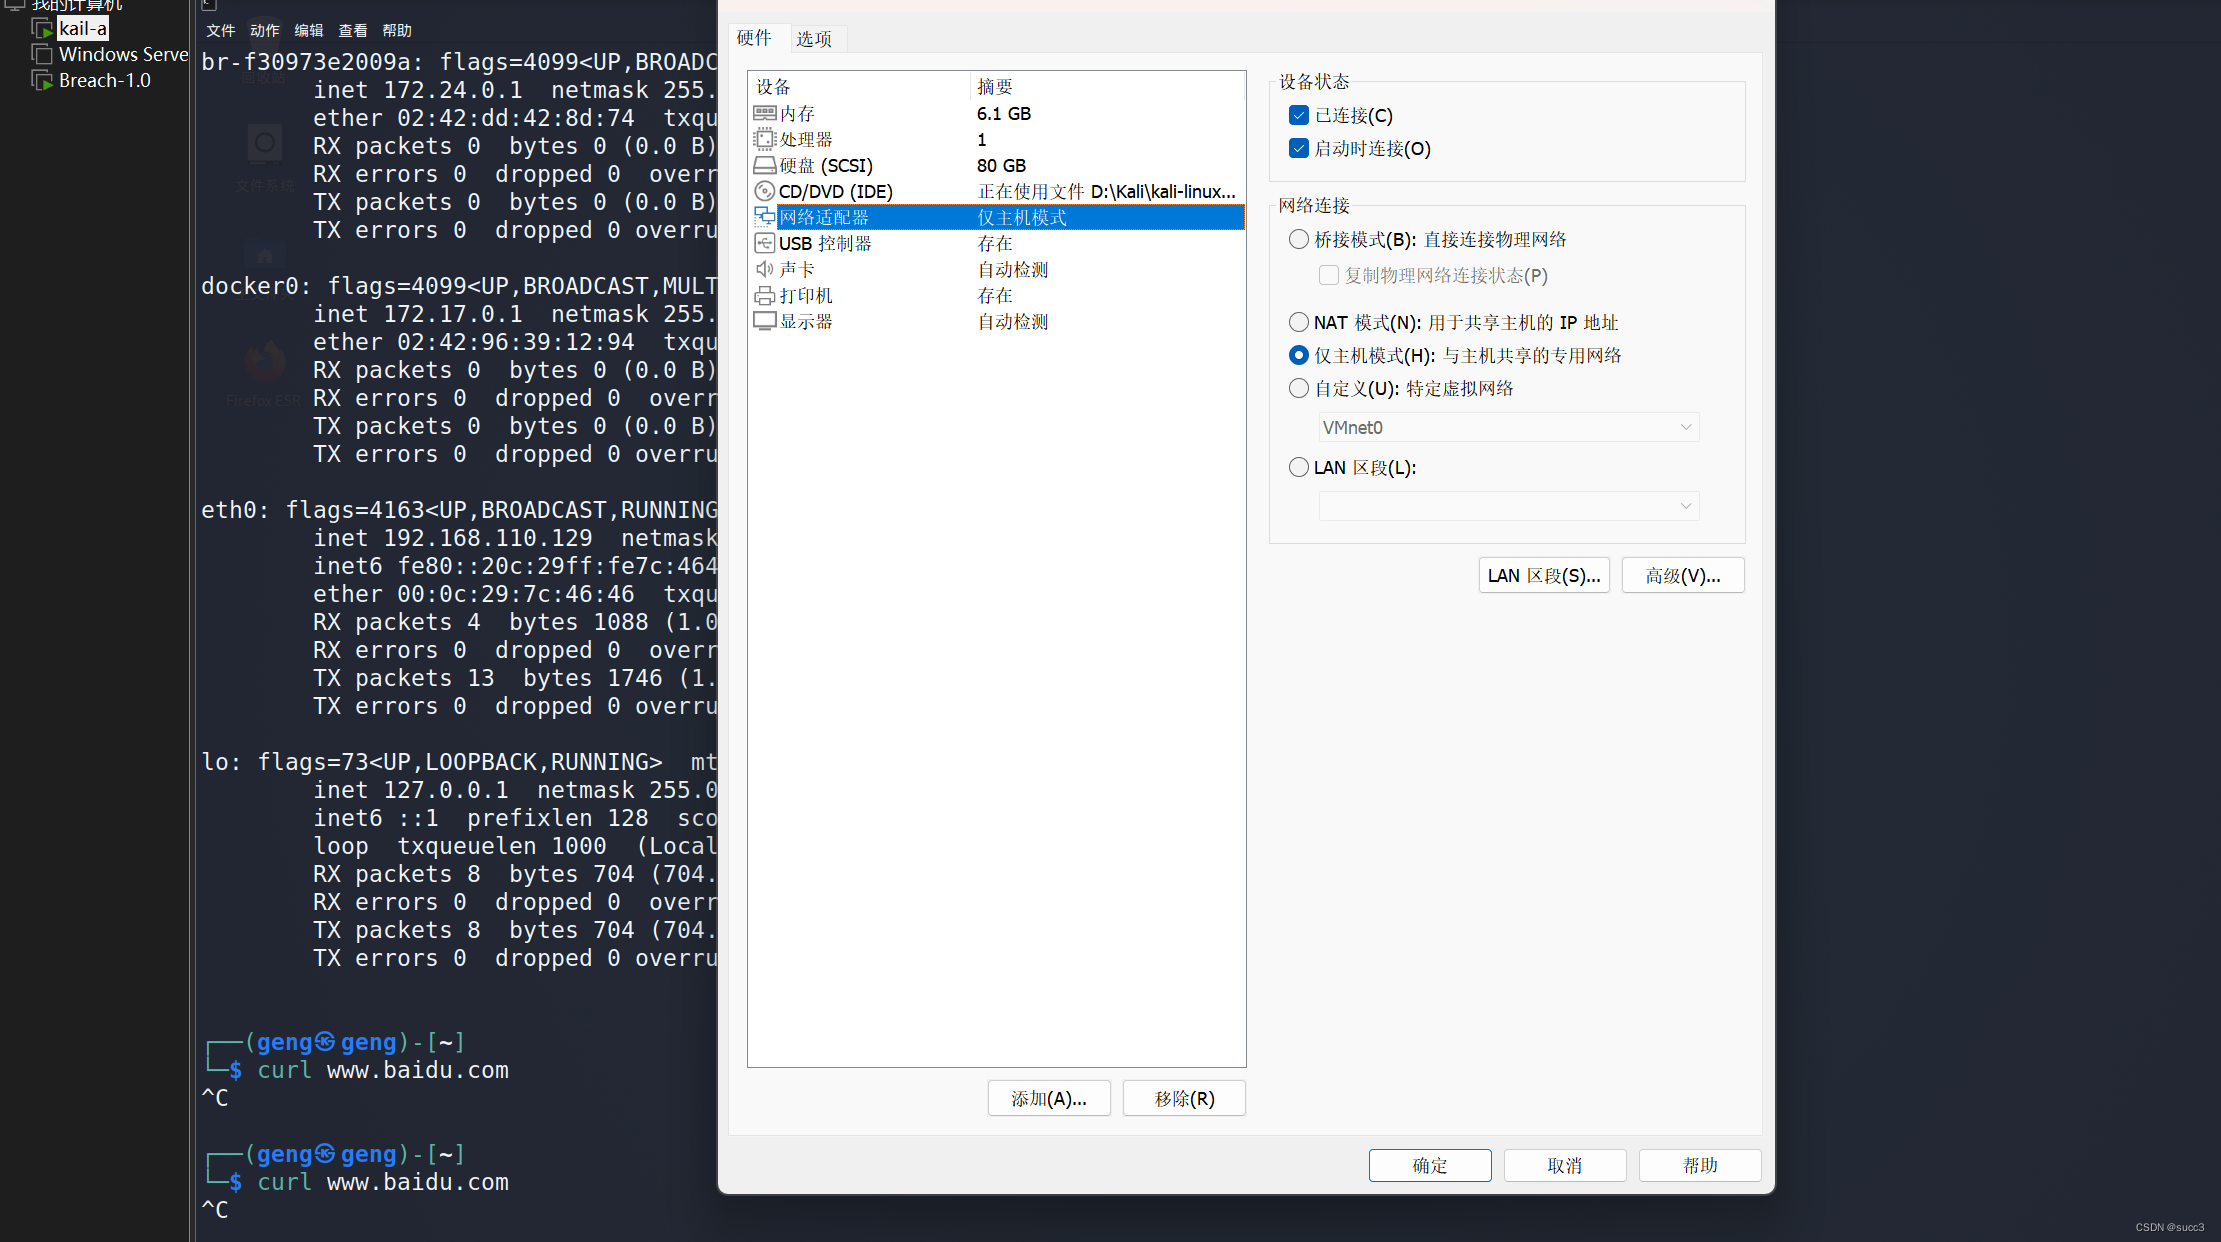Image resolution: width=2221 pixels, height=1242 pixels.
Task: Click the printer (打印机) device icon
Action: [x=764, y=296]
